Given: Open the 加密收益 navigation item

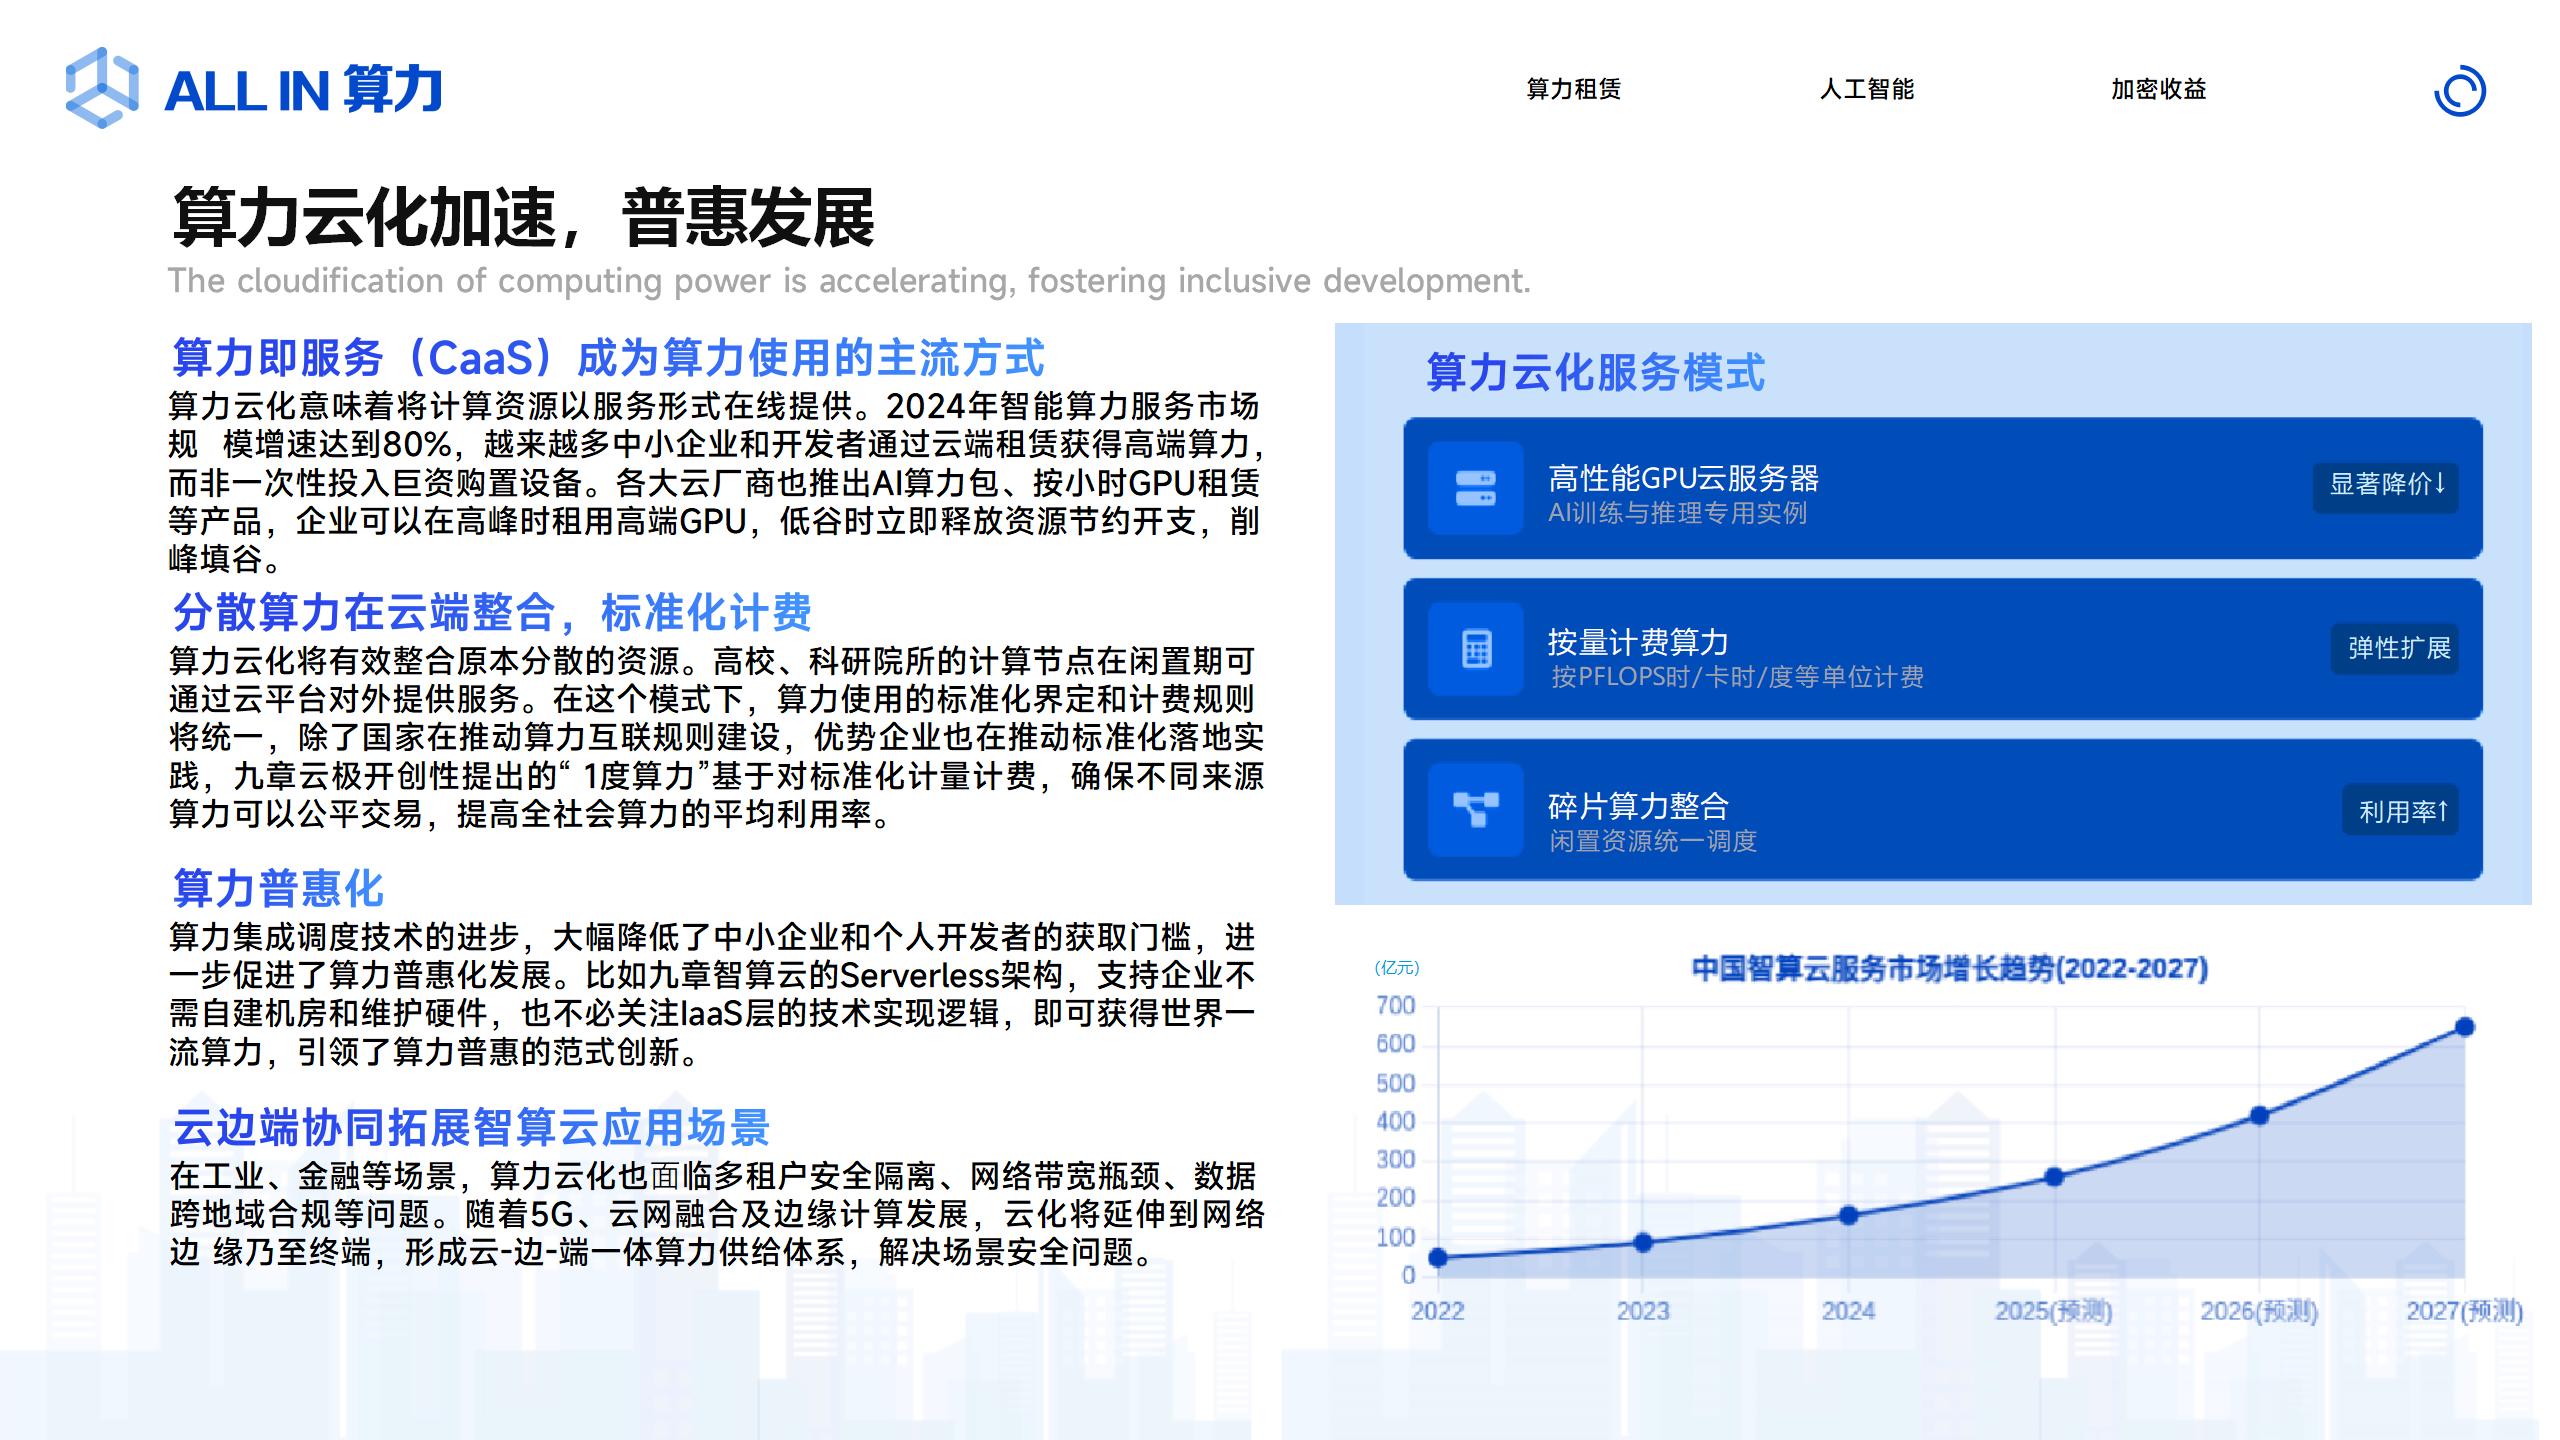Looking at the screenshot, I should [2158, 89].
